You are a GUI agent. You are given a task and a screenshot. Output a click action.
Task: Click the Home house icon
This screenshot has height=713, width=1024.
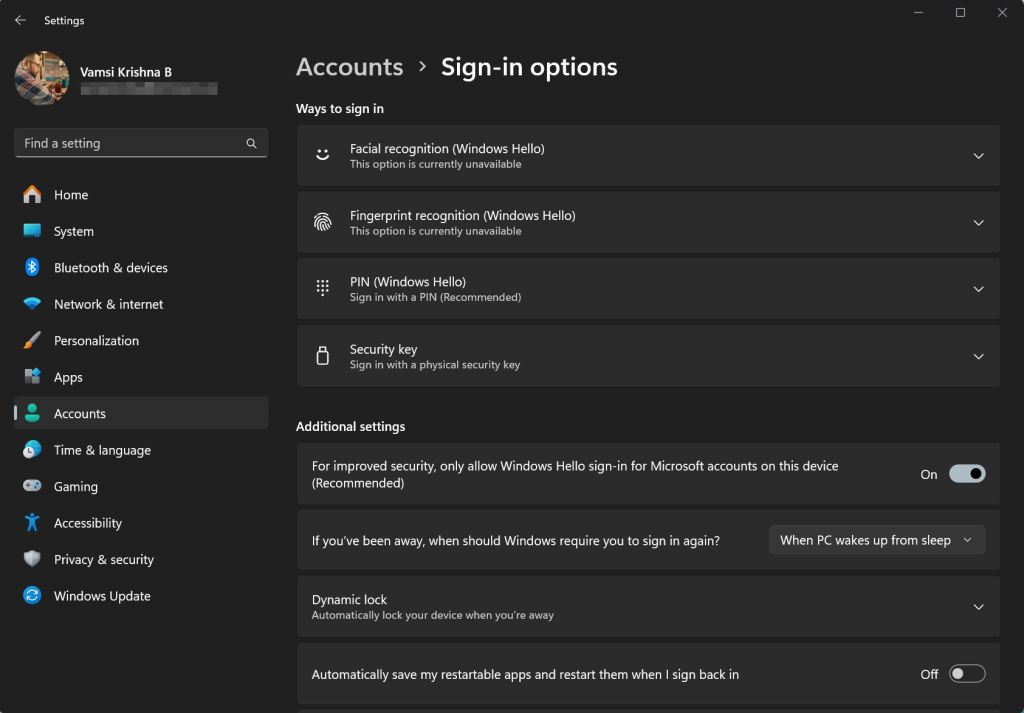tap(32, 195)
